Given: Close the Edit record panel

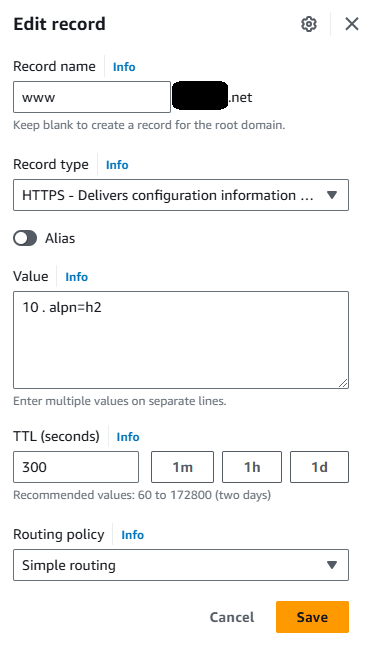Looking at the screenshot, I should coord(352,24).
